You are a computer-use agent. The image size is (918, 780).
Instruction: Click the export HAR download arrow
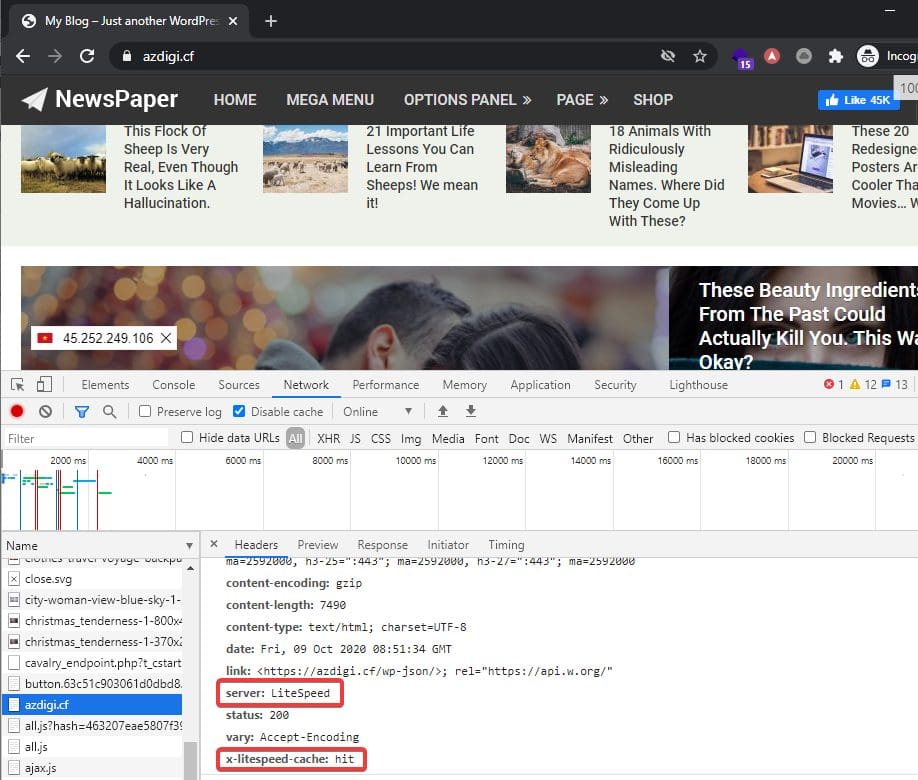471,411
